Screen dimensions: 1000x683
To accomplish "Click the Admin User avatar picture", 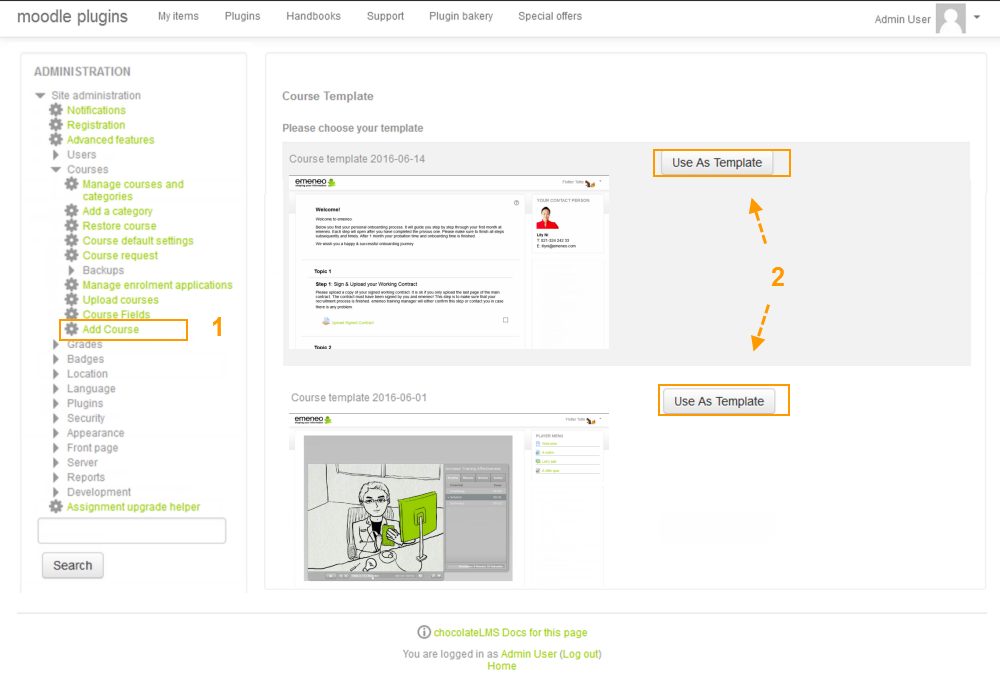I will 950,18.
